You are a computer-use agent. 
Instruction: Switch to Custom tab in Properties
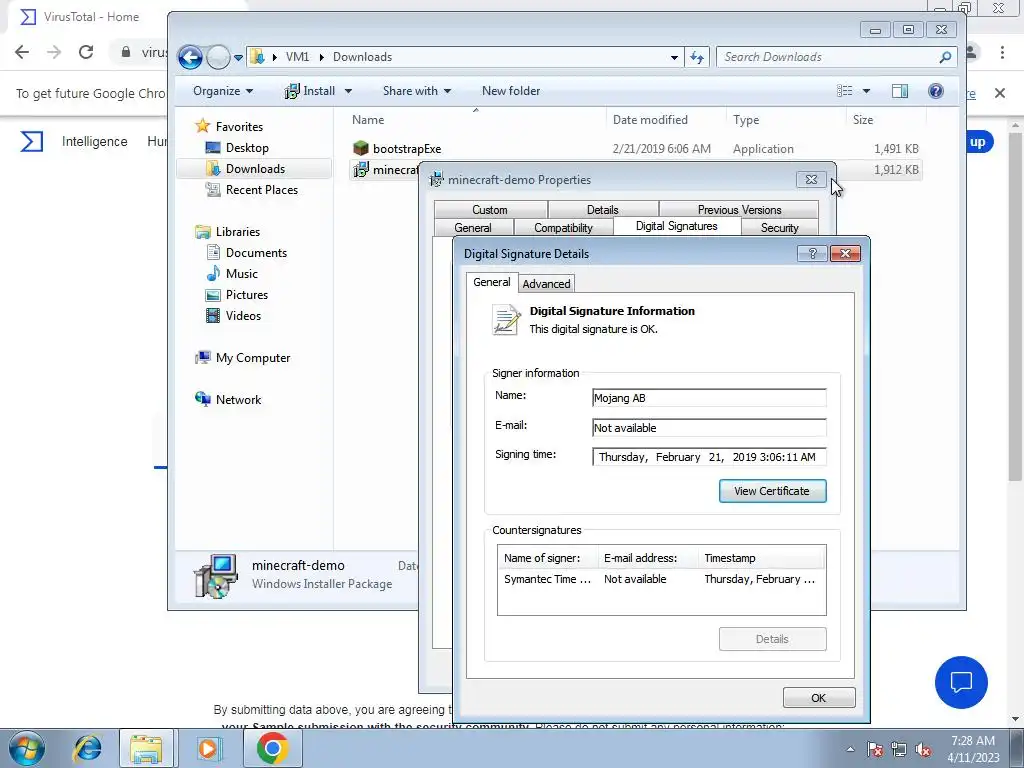click(x=490, y=210)
